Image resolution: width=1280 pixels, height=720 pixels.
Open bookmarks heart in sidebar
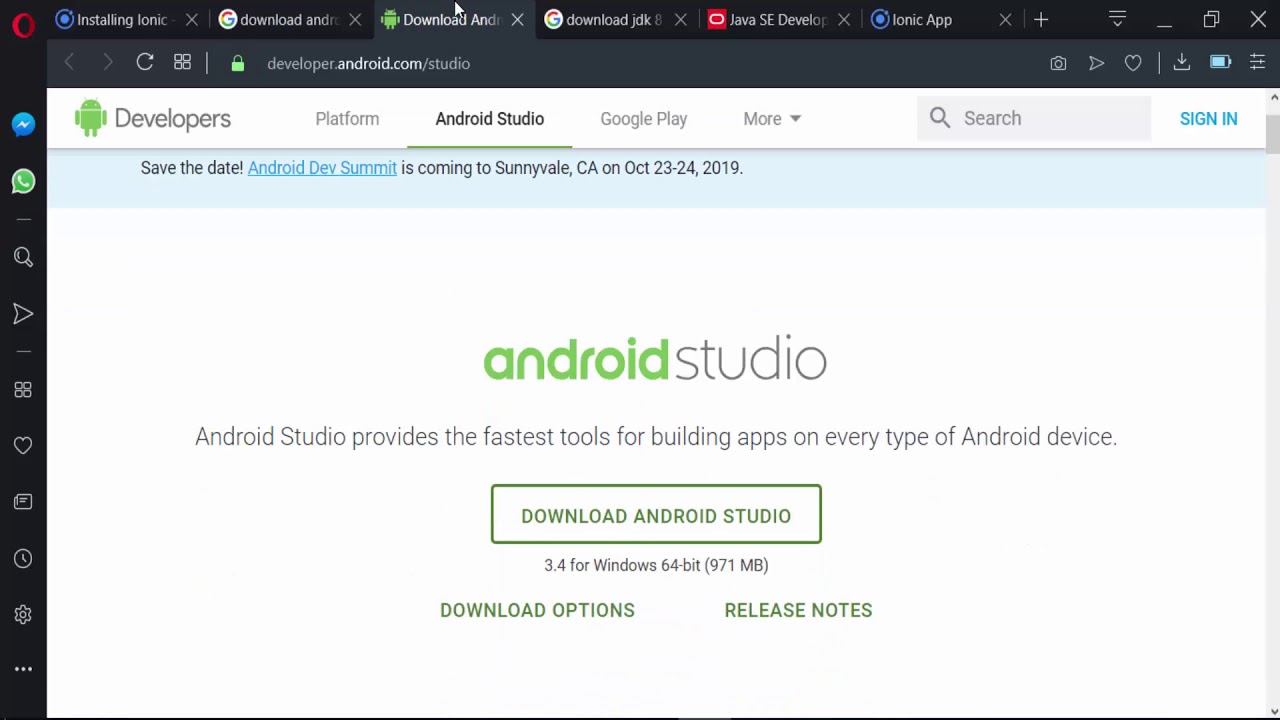[x=23, y=446]
